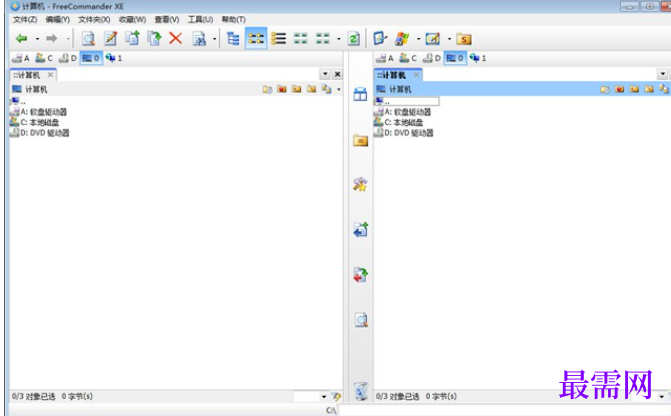Open the 收藏(W) menu
This screenshot has height=416, width=671.
[x=132, y=20]
